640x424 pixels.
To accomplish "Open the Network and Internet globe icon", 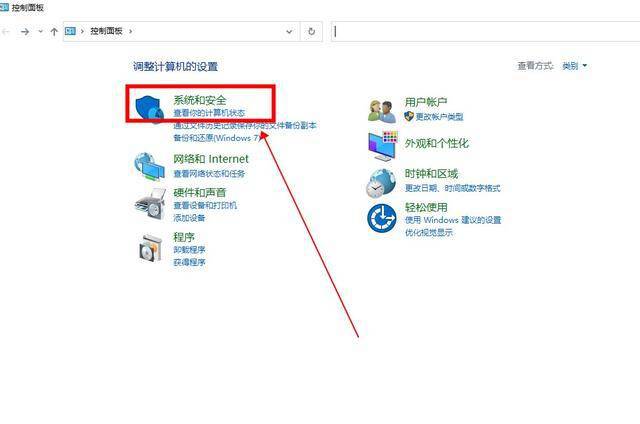I will pos(150,166).
